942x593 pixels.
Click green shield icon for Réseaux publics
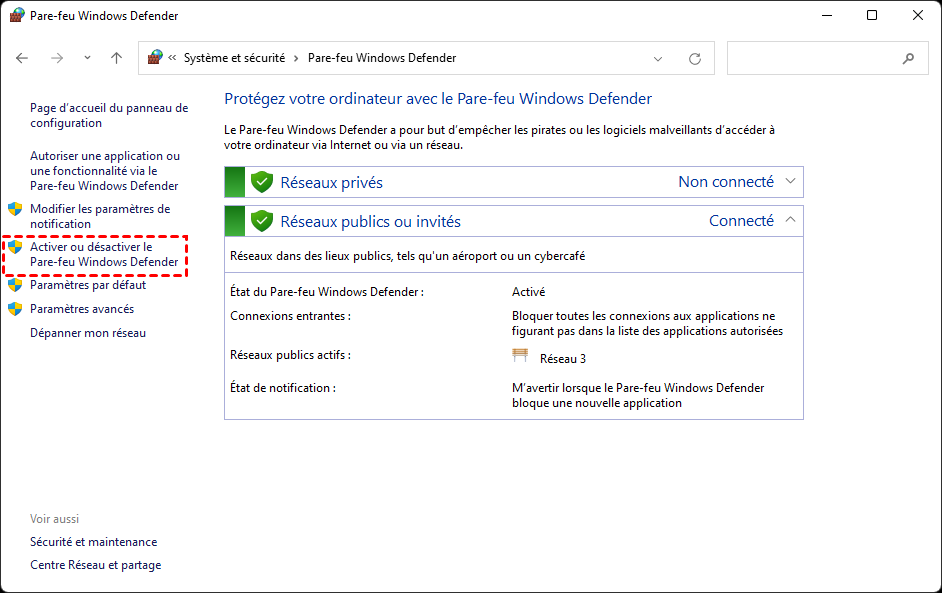(x=262, y=221)
